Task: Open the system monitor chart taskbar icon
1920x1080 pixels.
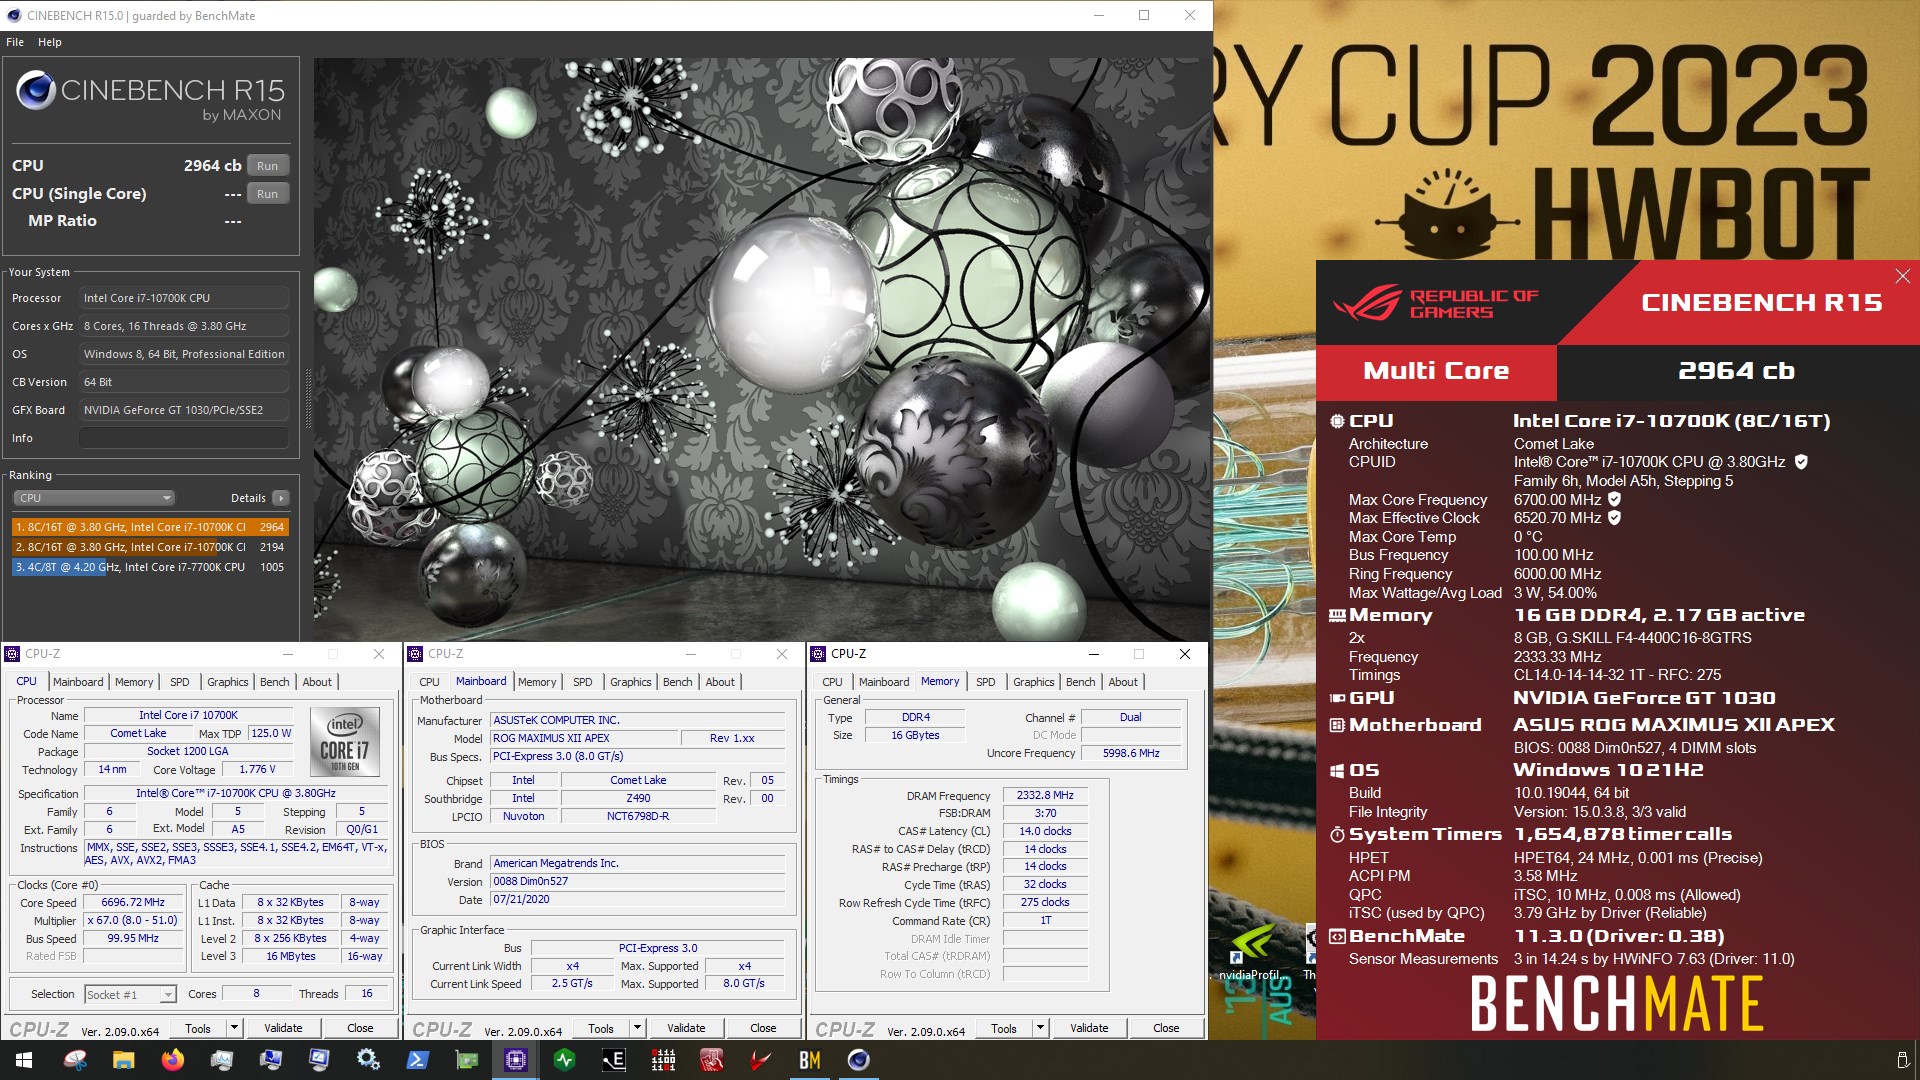Action: [319, 1060]
